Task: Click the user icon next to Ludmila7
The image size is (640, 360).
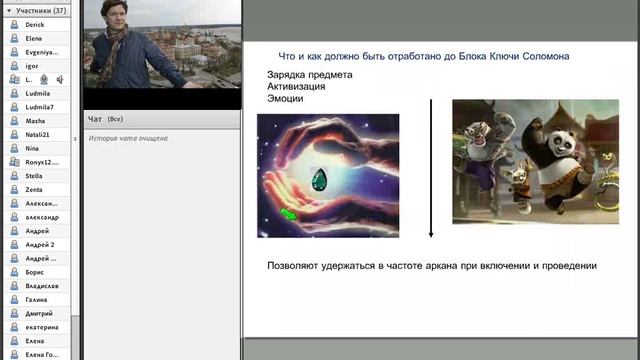Action: (x=14, y=107)
